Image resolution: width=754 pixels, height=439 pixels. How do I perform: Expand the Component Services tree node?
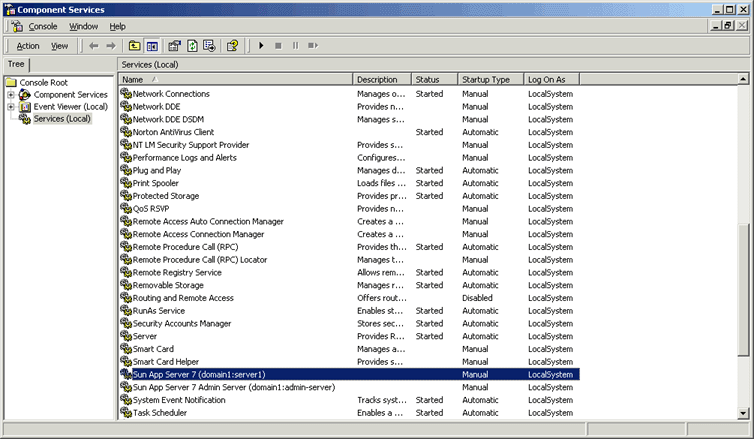(11, 95)
